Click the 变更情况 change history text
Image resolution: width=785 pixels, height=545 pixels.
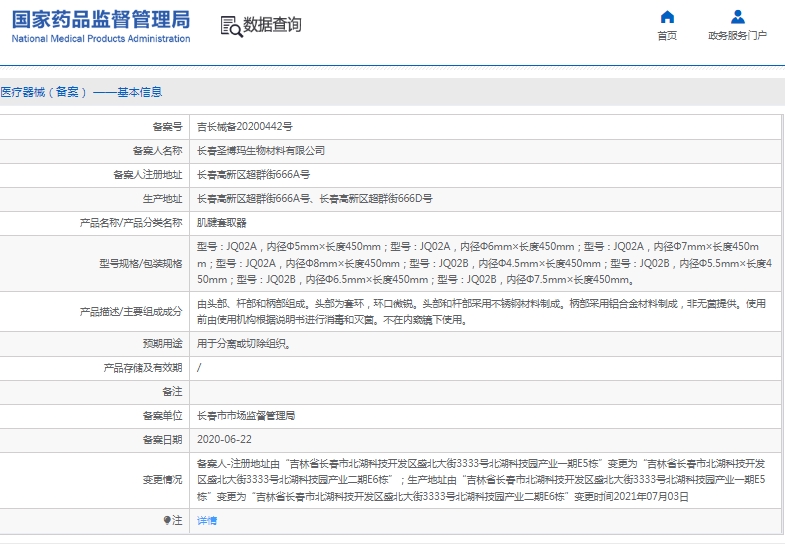click(481, 480)
